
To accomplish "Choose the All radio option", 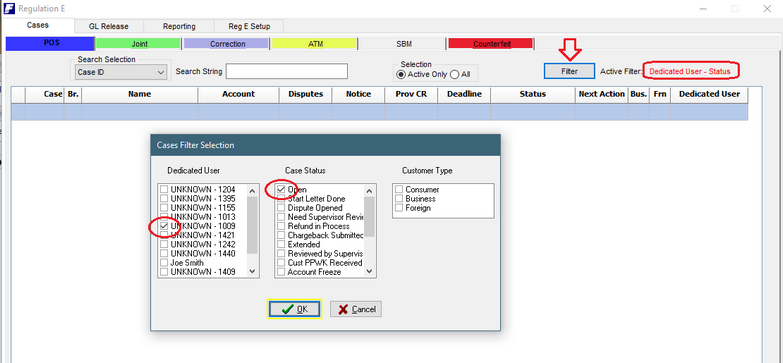I will click(x=454, y=74).
